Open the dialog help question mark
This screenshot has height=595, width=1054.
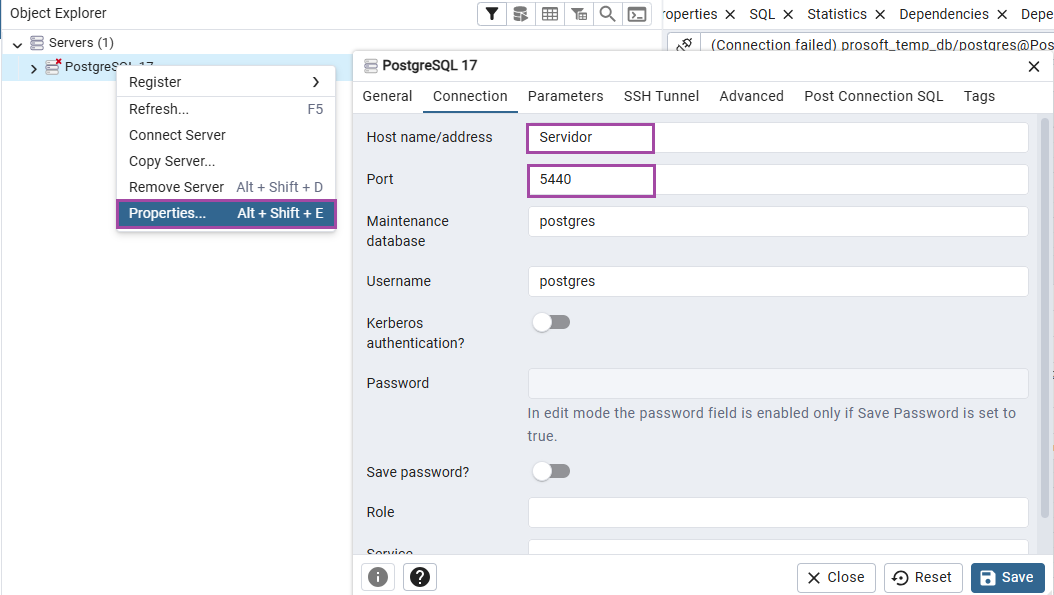point(420,577)
